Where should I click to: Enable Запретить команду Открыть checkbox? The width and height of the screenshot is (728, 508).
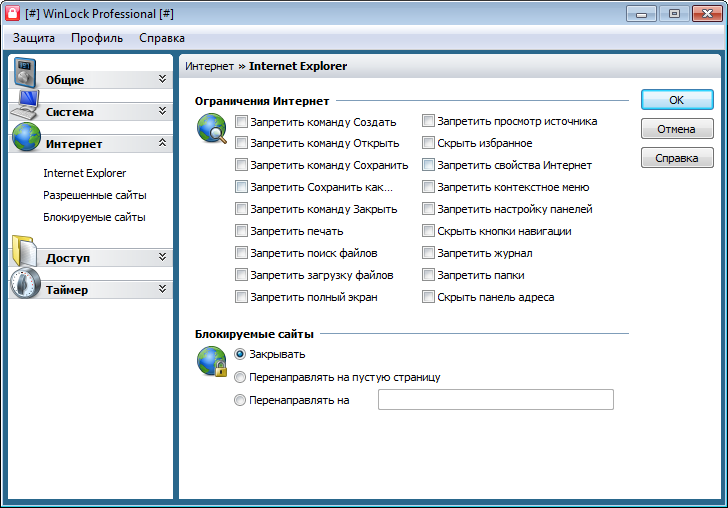coord(241,143)
